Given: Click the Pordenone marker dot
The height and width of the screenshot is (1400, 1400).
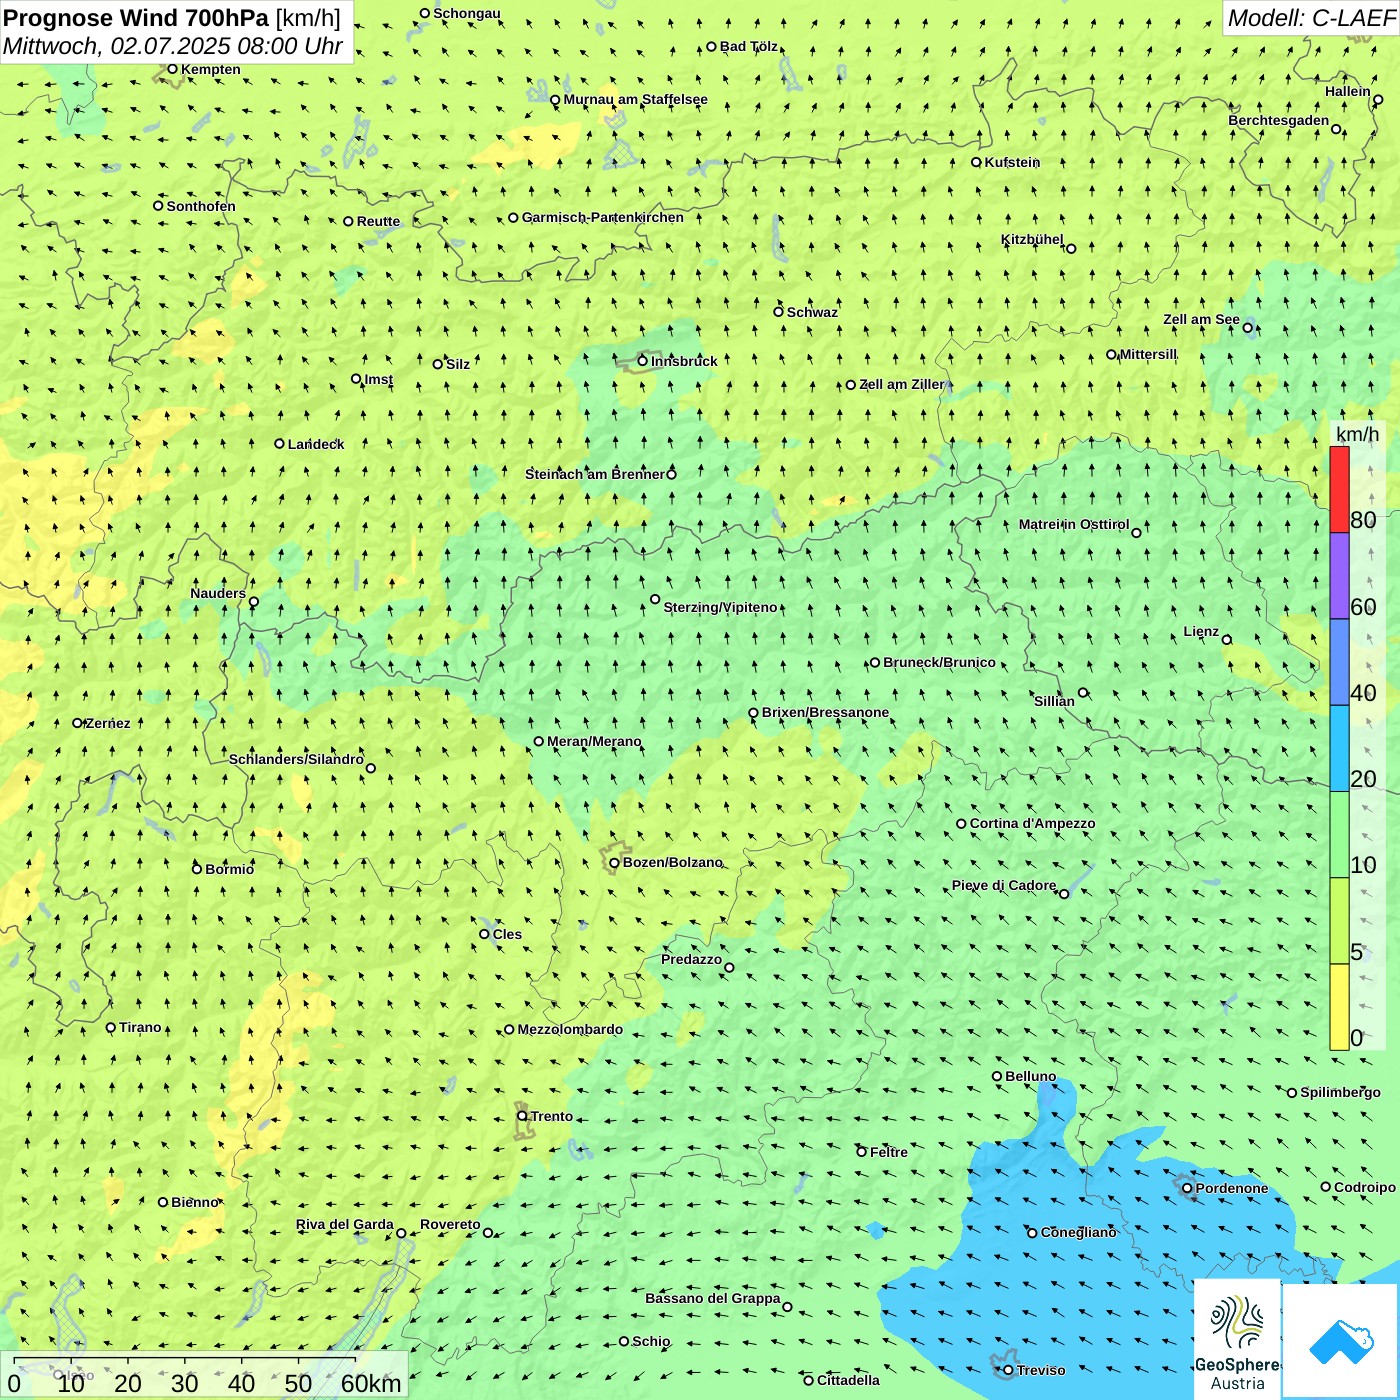Looking at the screenshot, I should tap(1187, 1188).
